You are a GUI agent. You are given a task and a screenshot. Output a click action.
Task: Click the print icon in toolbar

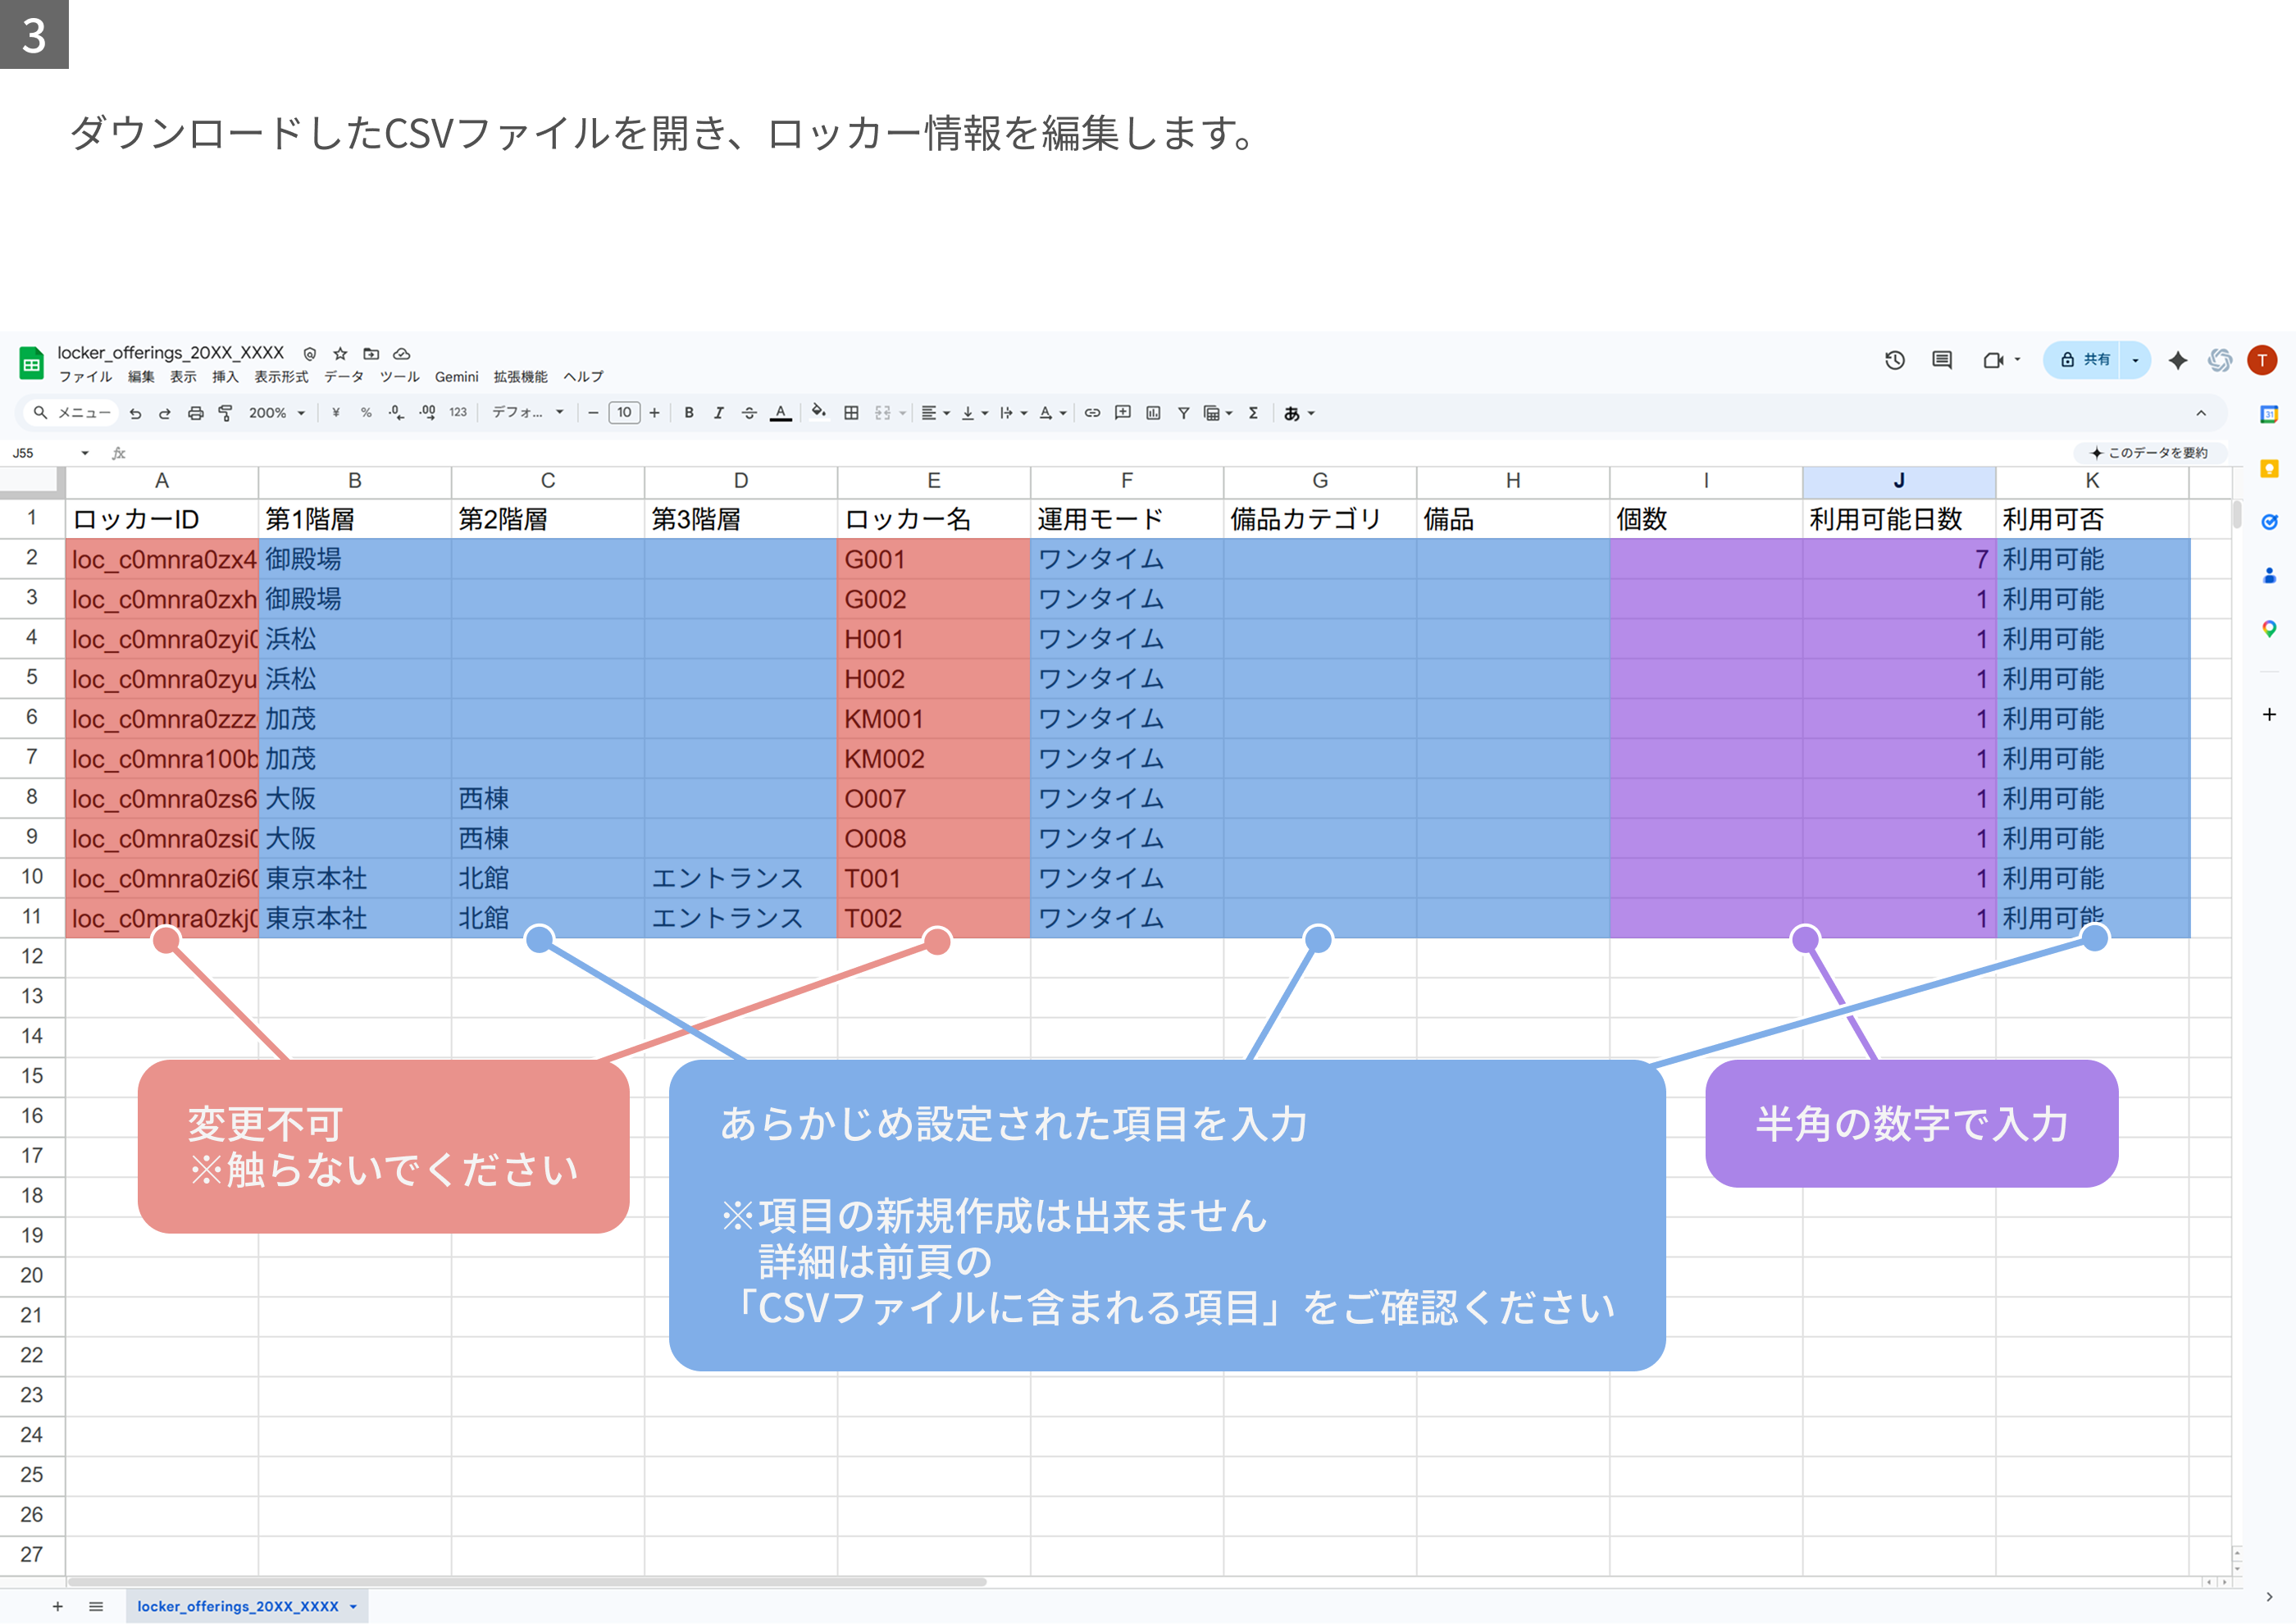pos(196,413)
